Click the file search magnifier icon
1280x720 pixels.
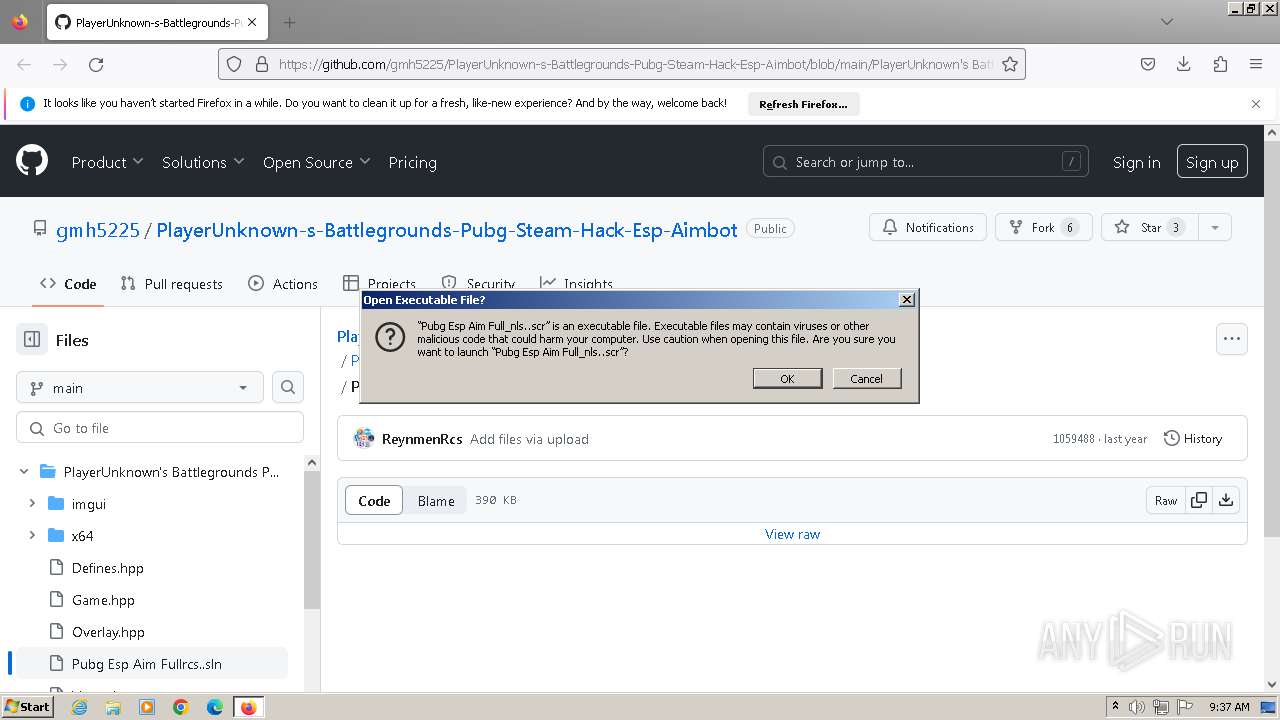288,388
